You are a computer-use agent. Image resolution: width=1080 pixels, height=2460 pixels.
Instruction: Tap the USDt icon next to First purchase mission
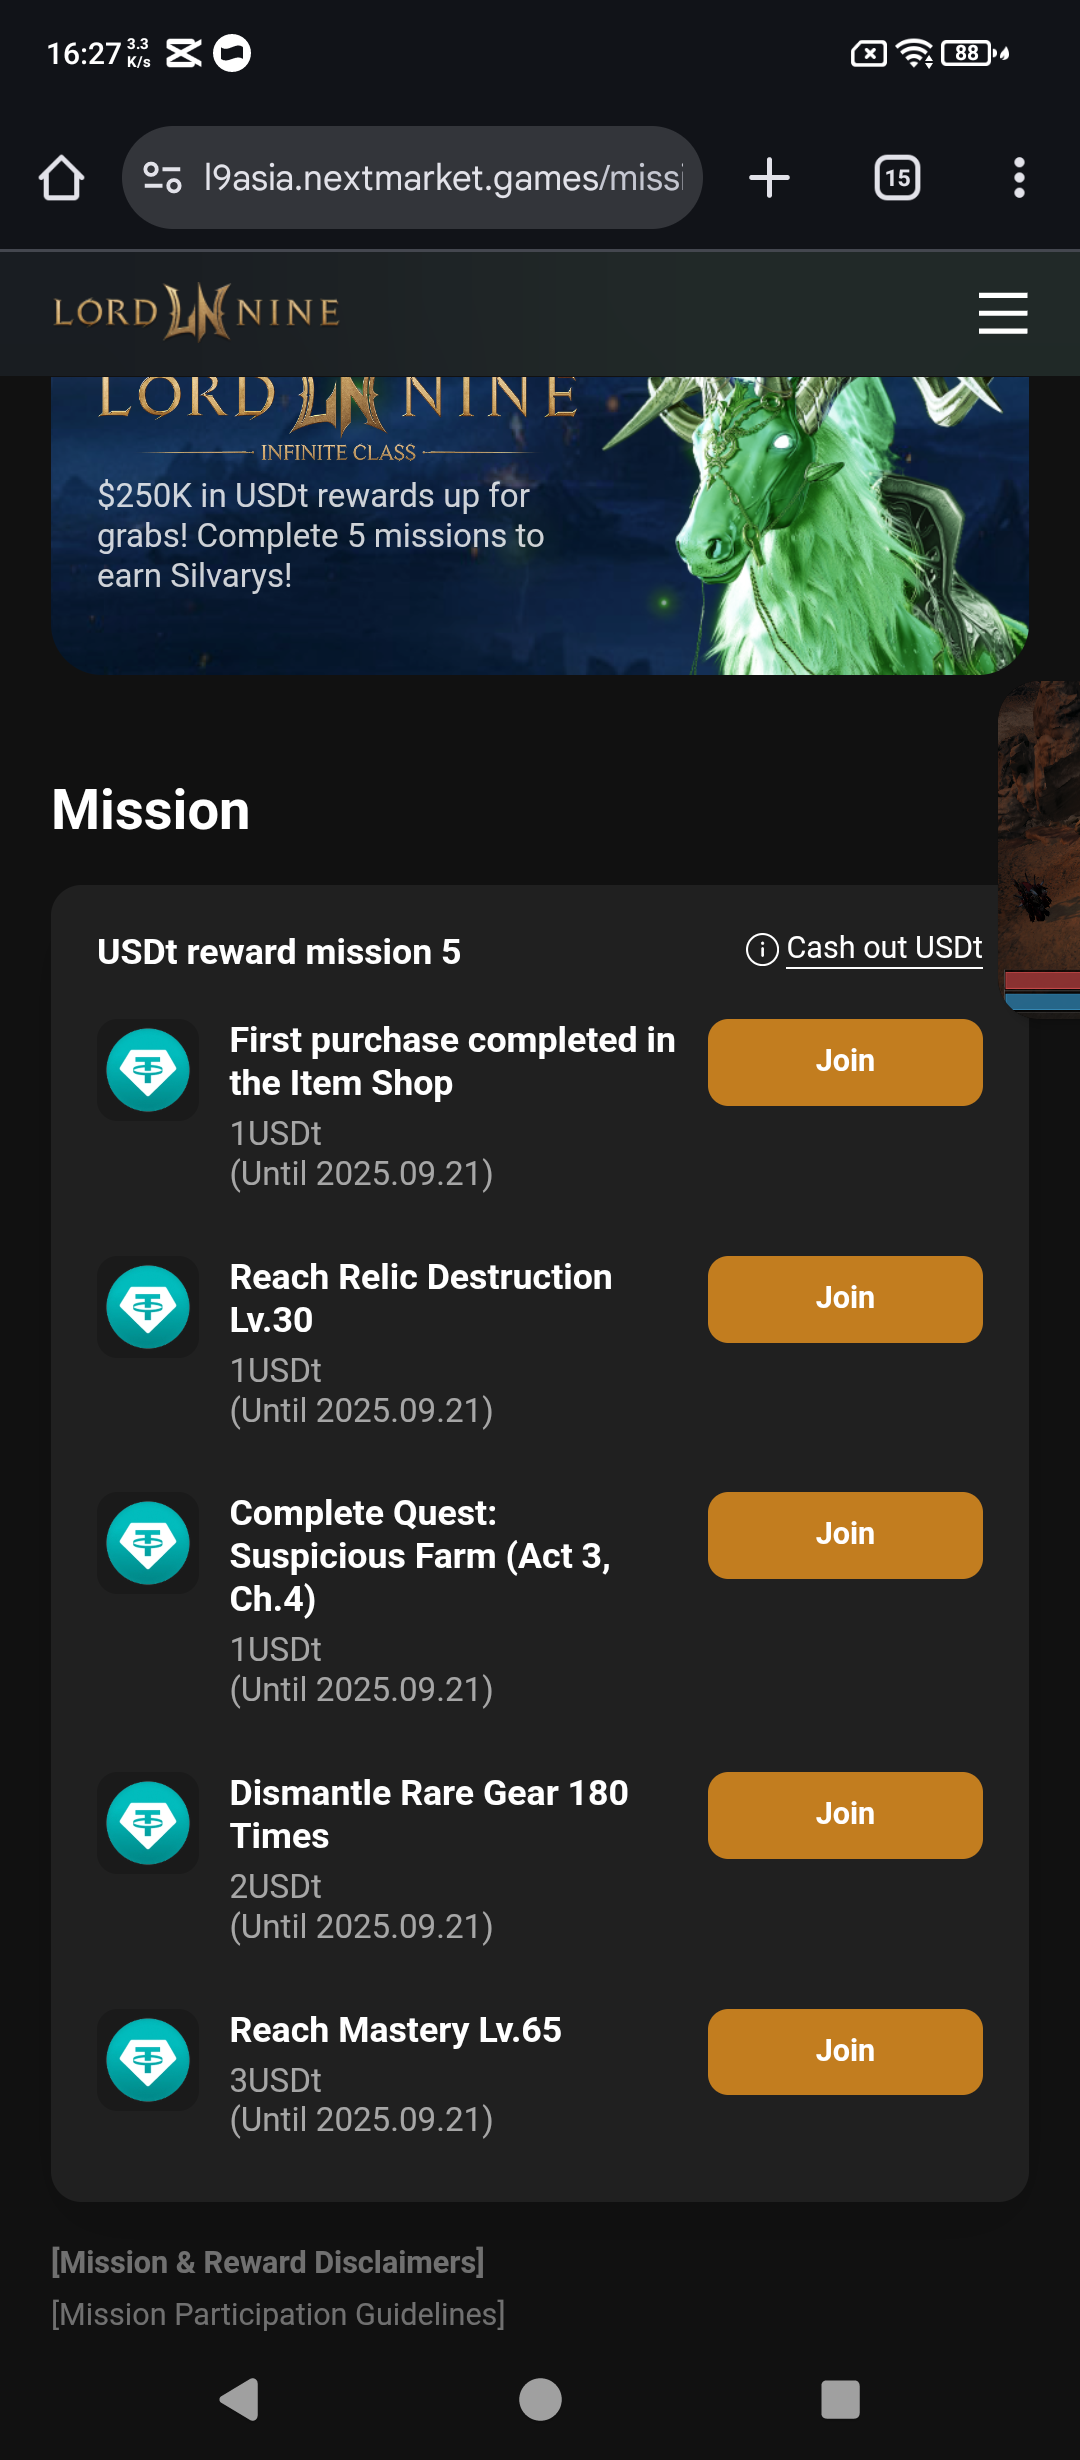[x=147, y=1068]
